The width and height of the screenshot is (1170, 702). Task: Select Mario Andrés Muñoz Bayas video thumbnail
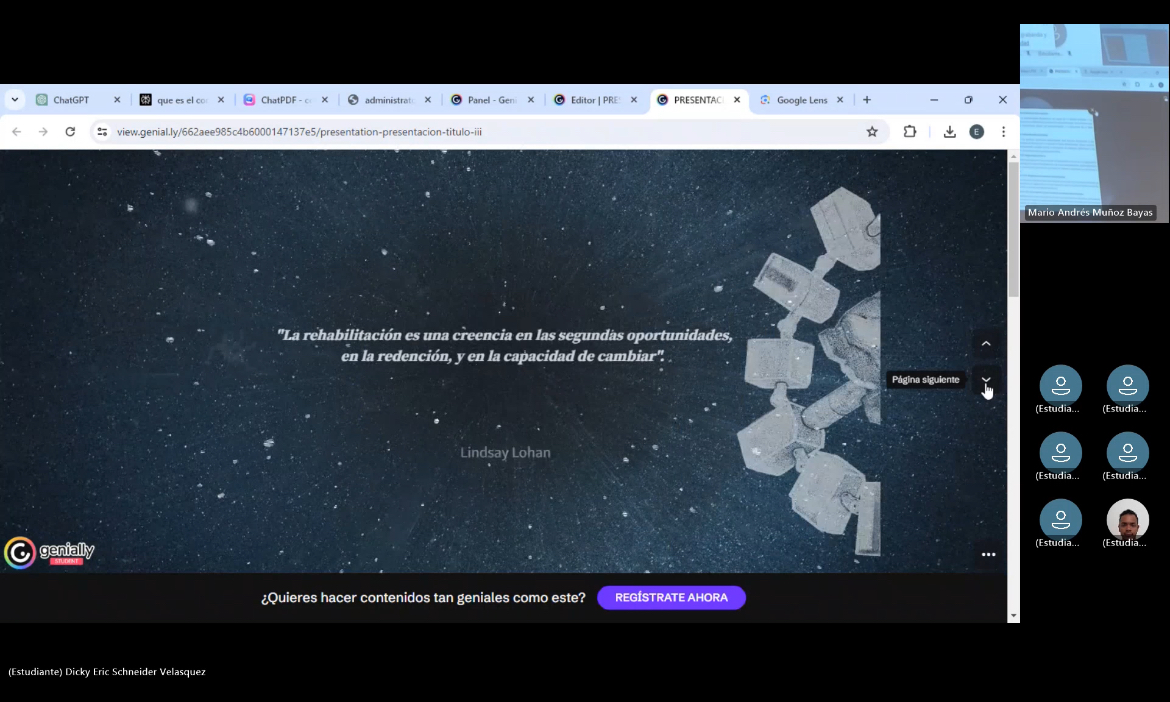[1094, 122]
